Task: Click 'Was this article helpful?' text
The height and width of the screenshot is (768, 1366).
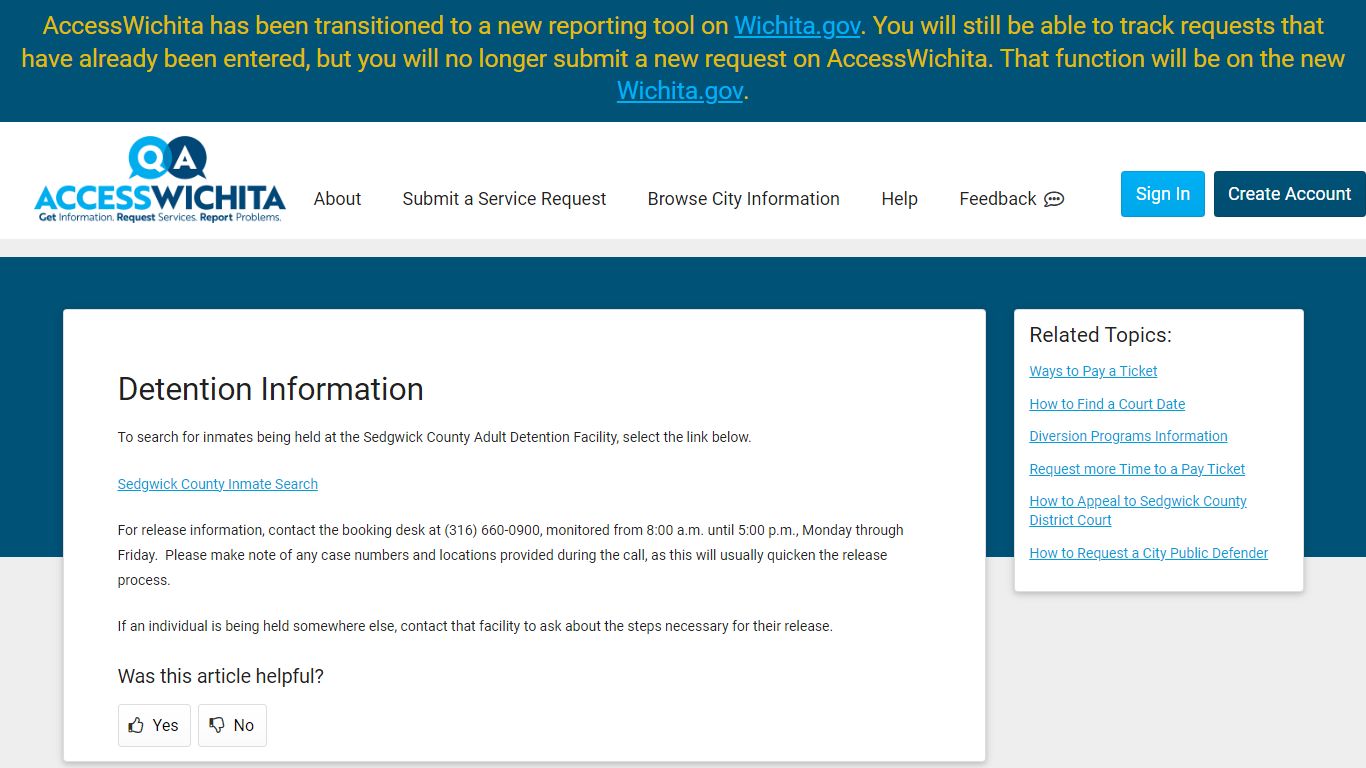Action: coord(221,677)
